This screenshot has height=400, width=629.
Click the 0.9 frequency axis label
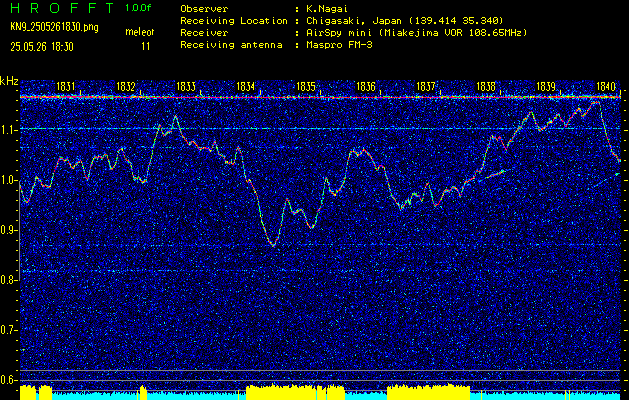(x=8, y=230)
